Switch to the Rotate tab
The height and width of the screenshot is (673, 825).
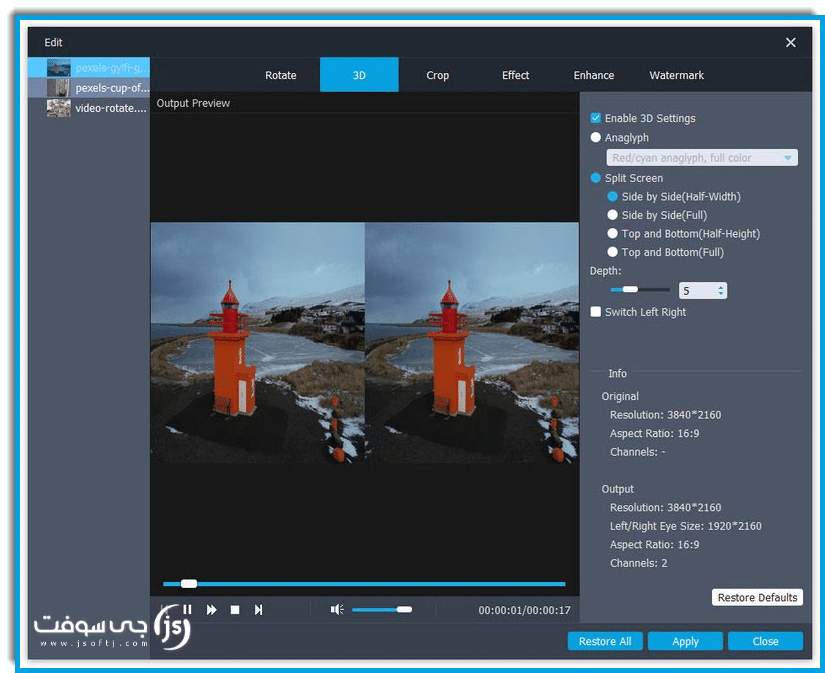point(280,75)
